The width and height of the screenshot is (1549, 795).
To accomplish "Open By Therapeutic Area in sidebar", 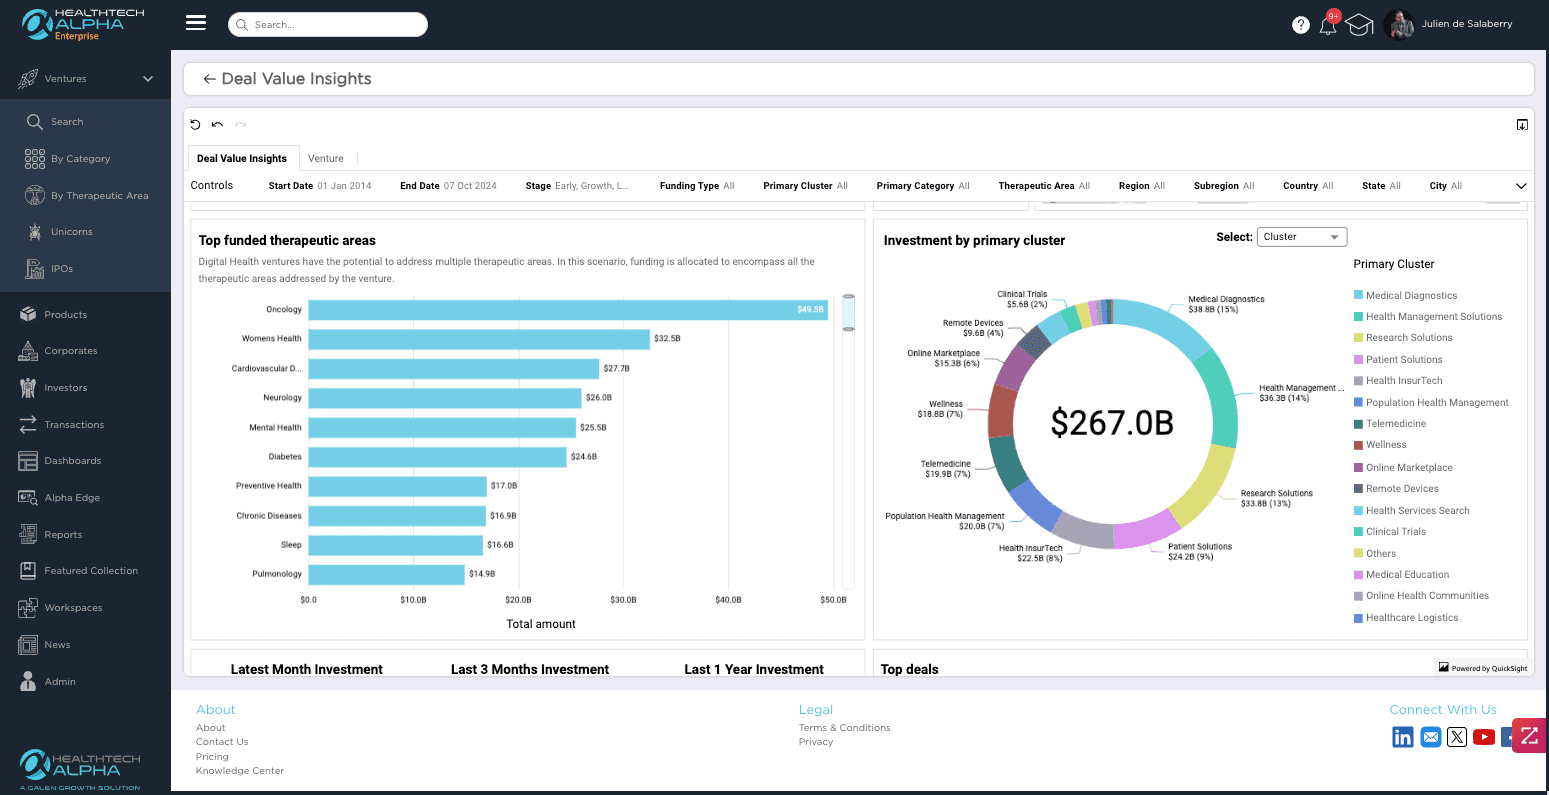I will click(x=85, y=196).
